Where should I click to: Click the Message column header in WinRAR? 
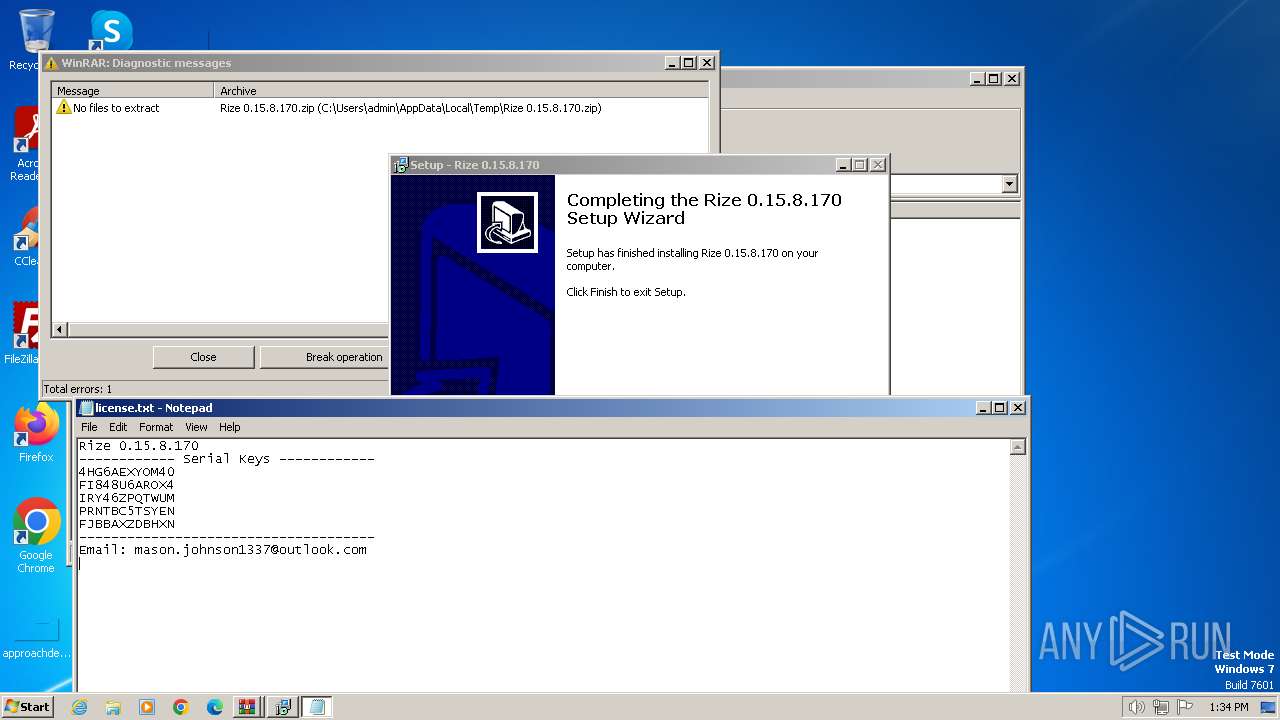pyautogui.click(x=134, y=90)
